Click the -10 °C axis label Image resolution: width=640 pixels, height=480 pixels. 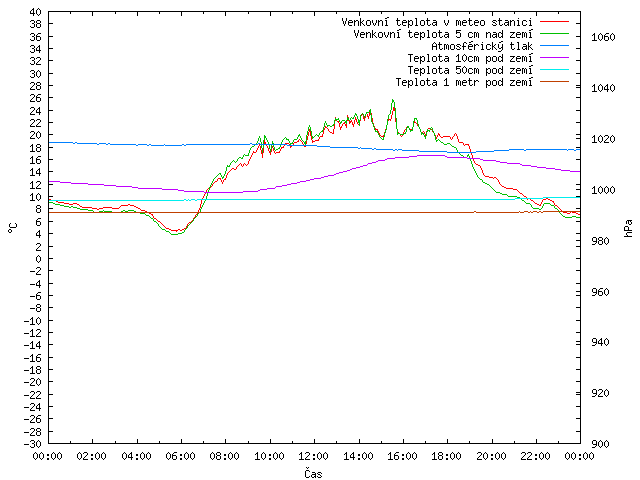[x=33, y=321]
